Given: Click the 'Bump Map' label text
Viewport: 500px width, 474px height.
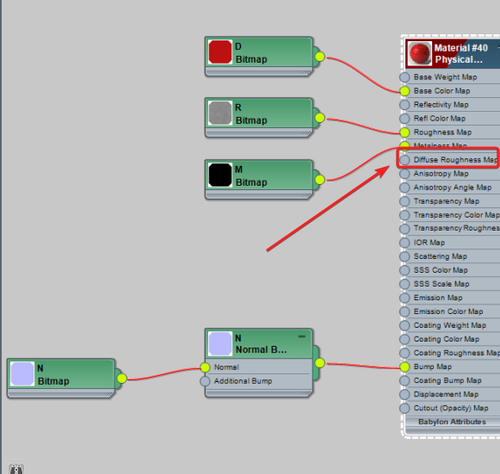Looking at the screenshot, I should tap(433, 367).
